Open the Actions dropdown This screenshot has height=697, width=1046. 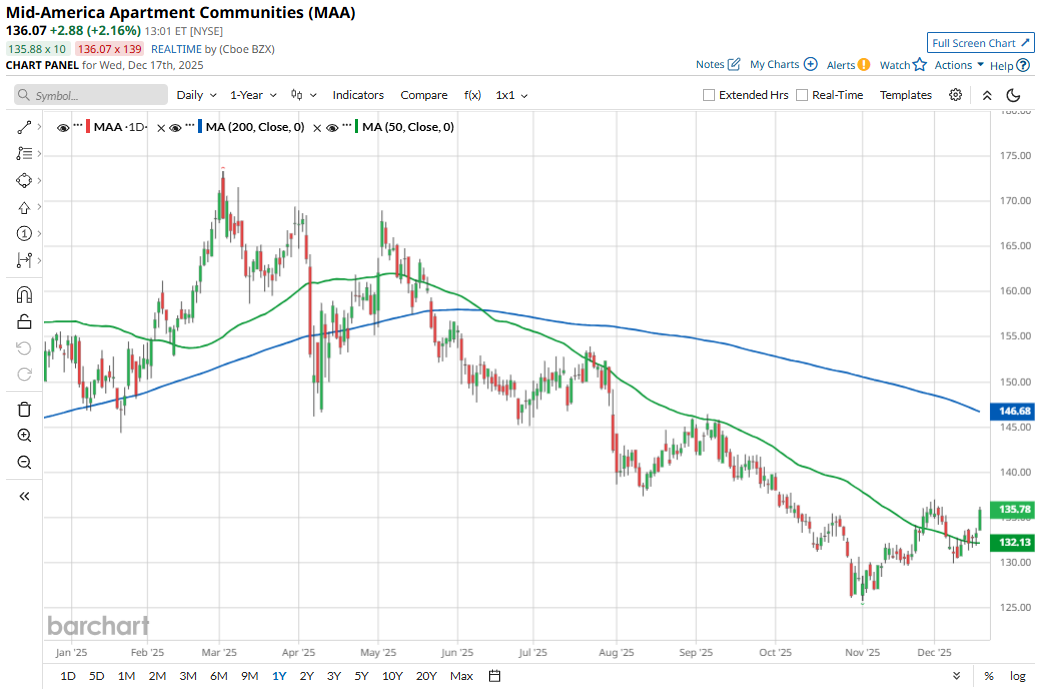click(x=959, y=65)
